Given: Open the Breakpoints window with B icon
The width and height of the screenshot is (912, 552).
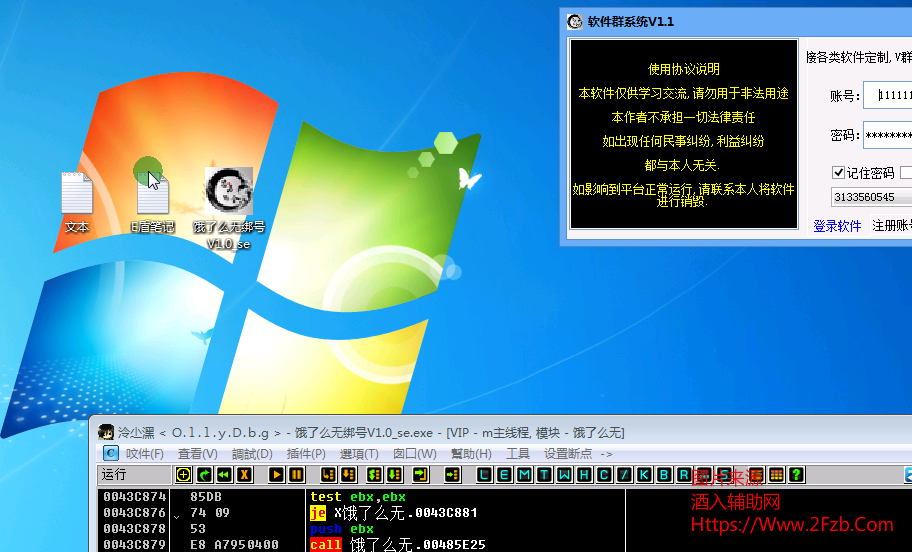Looking at the screenshot, I should (664, 475).
